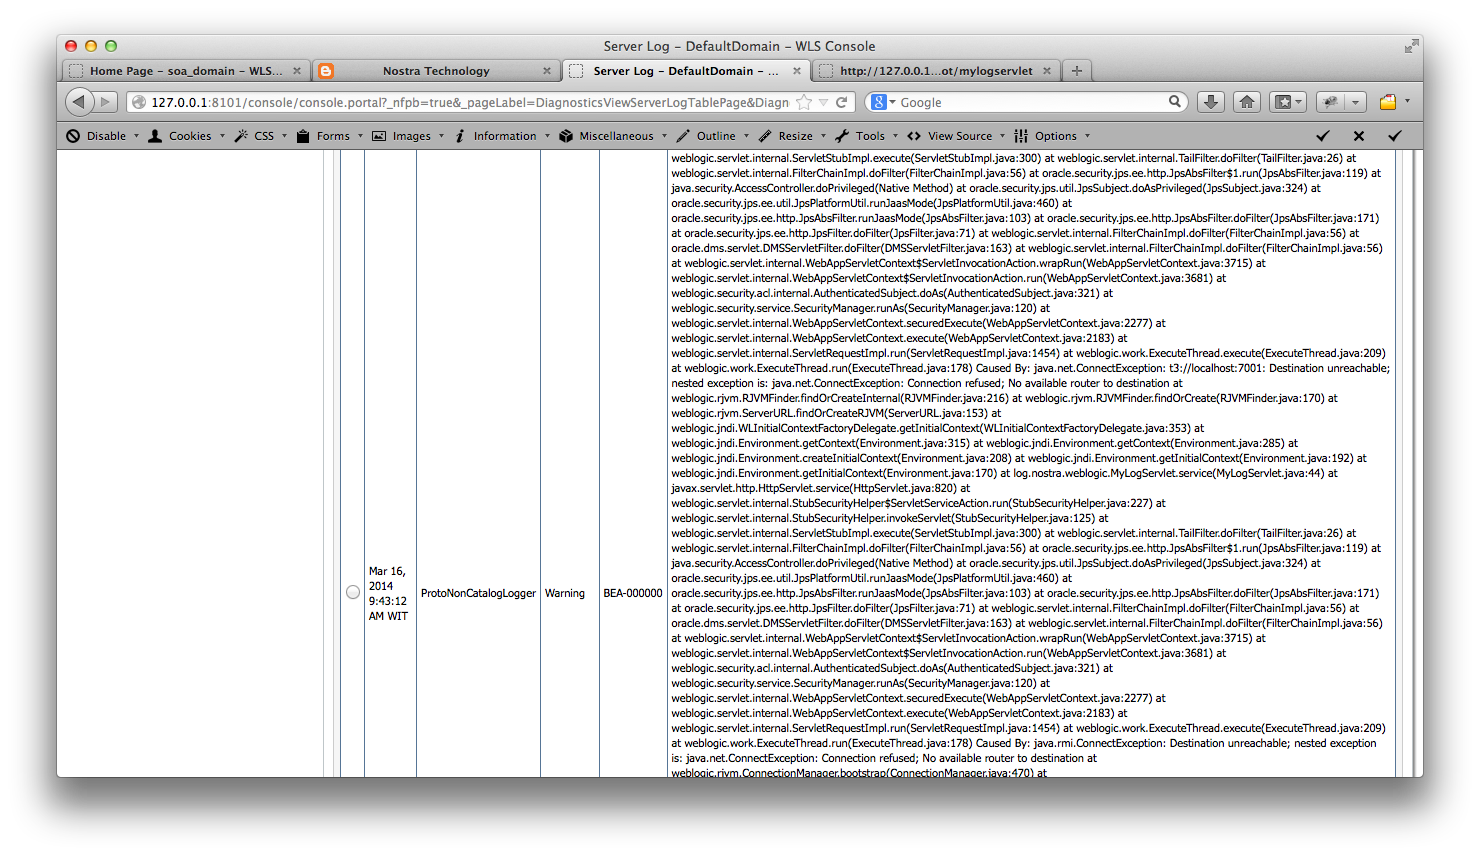Open the Resize web developer menu
Screen dimensions: 1480x856
(792, 136)
